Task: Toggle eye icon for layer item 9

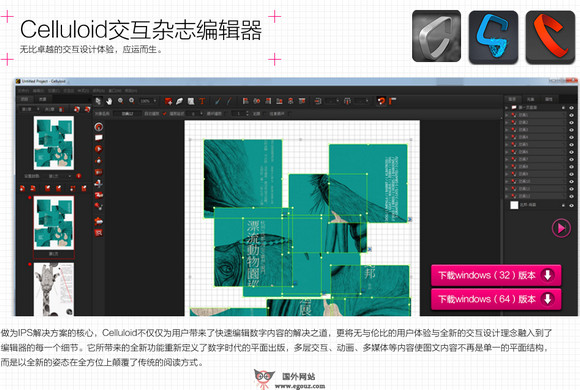Action: (x=571, y=174)
